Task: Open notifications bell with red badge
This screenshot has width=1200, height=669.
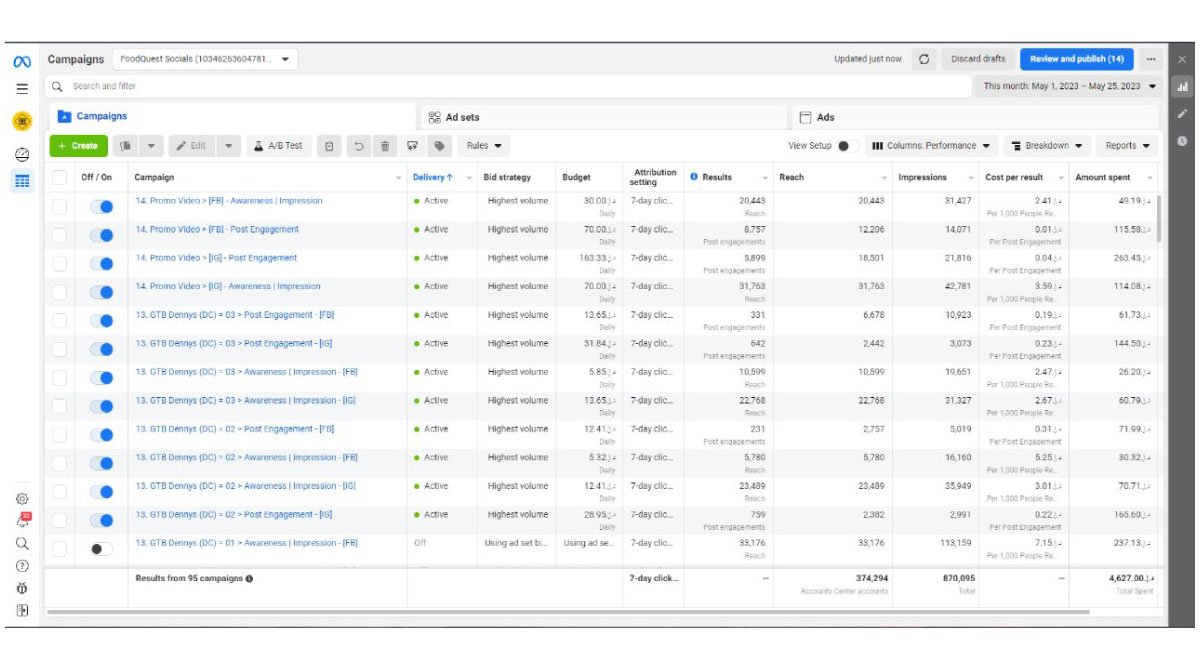Action: pyautogui.click(x=23, y=520)
